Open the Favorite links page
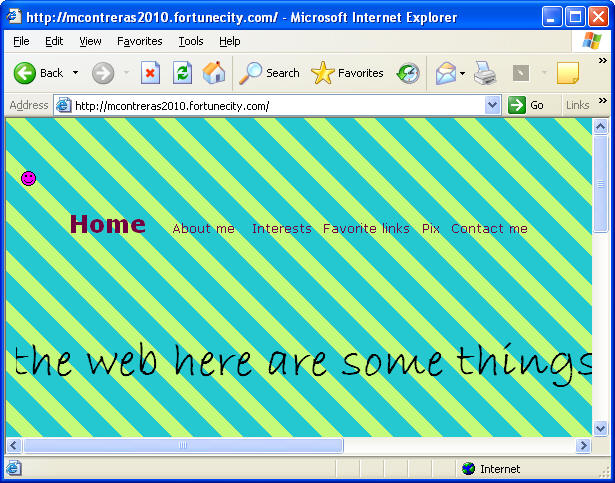 (366, 228)
